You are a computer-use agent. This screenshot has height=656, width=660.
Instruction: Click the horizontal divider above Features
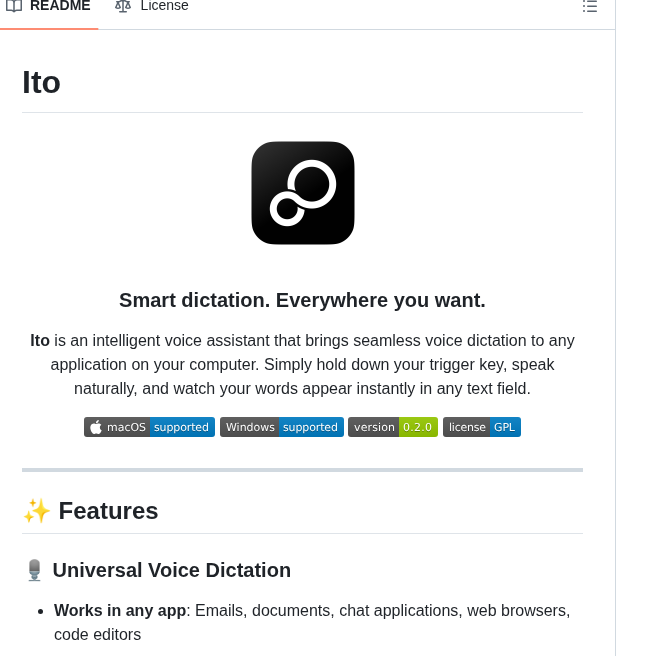(302, 470)
